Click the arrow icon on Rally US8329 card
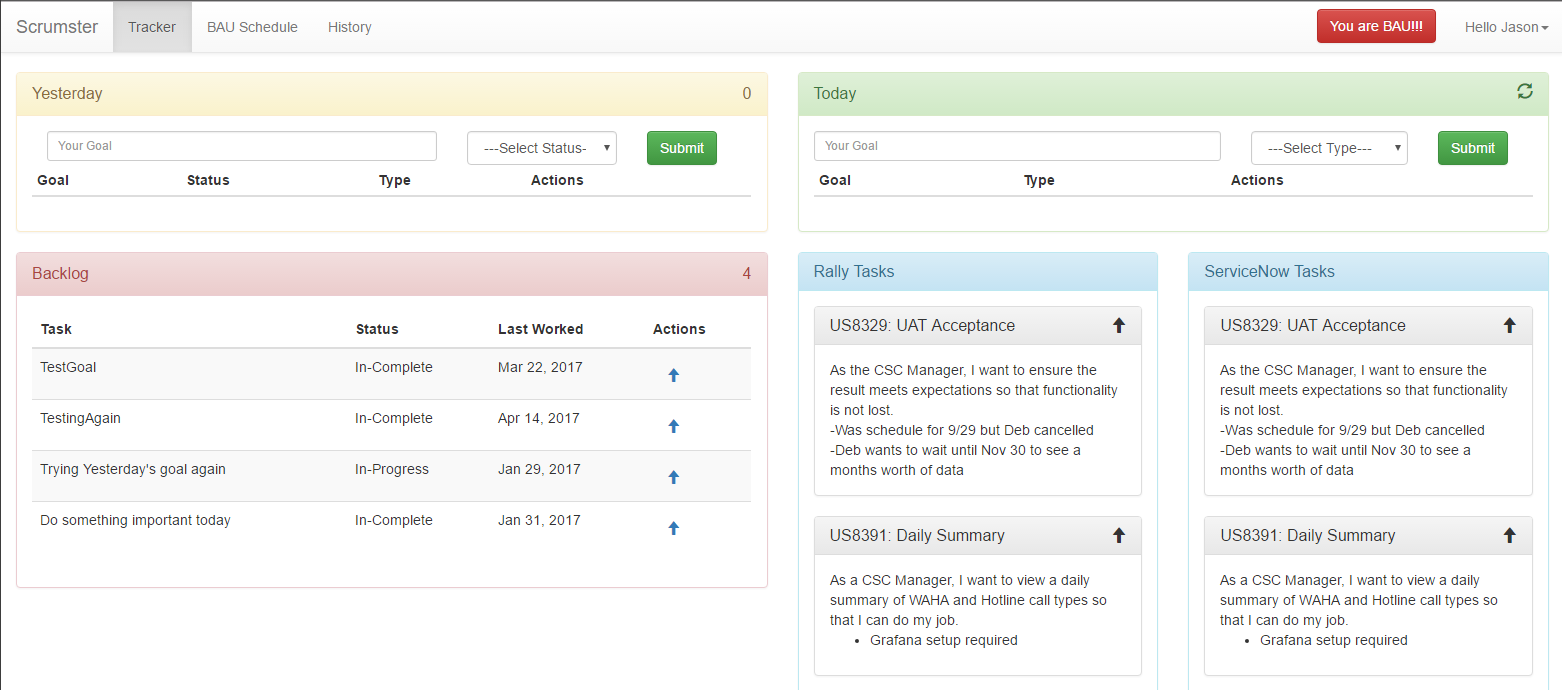Viewport: 1562px width, 690px height. tap(1118, 325)
